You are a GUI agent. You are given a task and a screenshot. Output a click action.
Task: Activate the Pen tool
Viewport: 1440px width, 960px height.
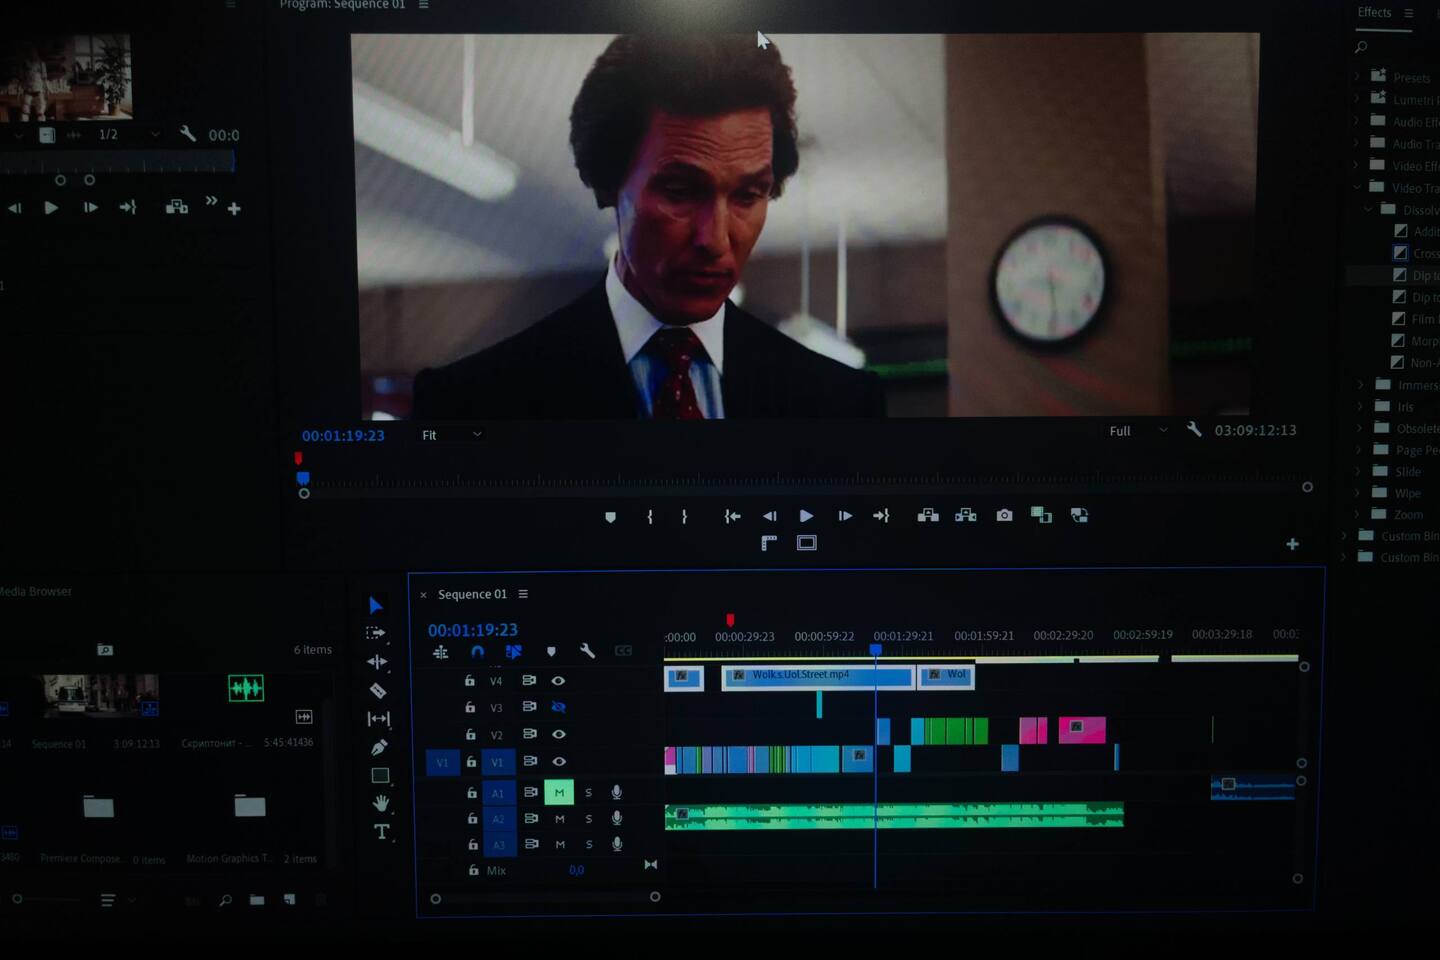point(379,747)
